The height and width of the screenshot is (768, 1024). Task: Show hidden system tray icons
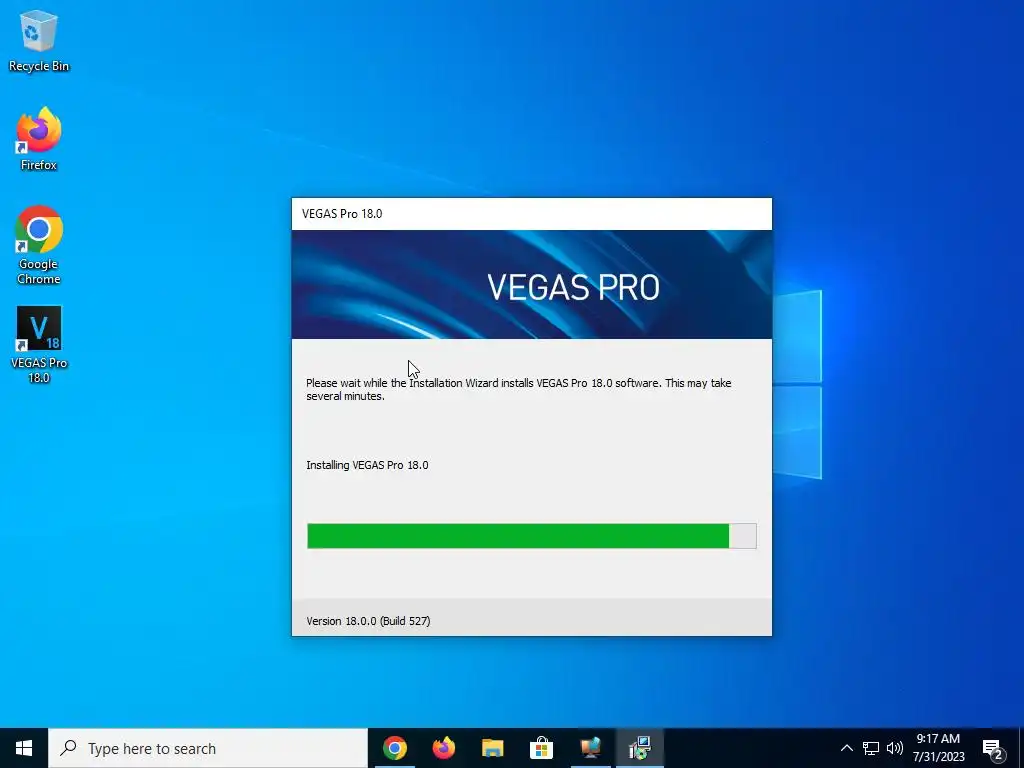click(x=846, y=748)
